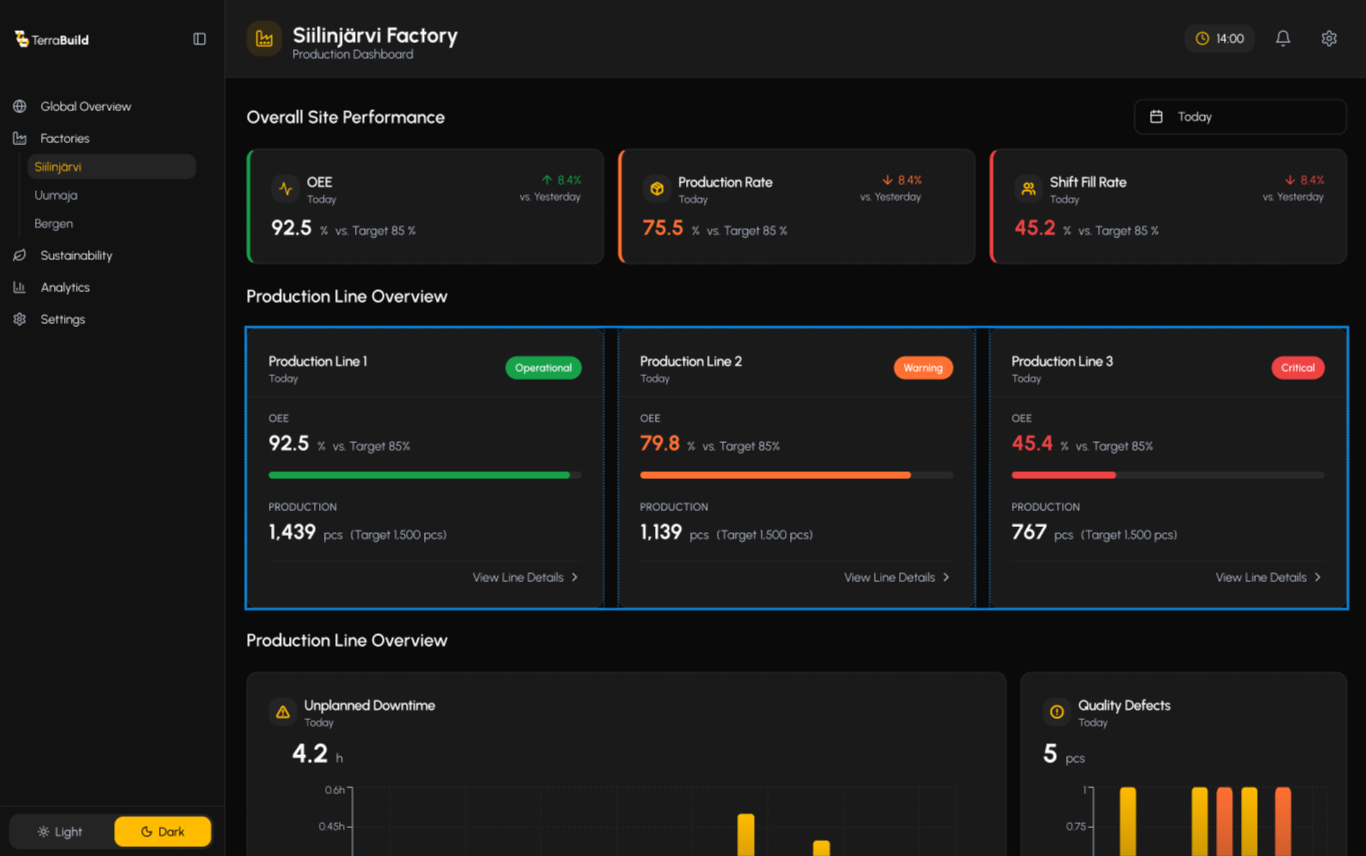The height and width of the screenshot is (856, 1366).
Task: Open the Today date range dropdown
Action: [1239, 117]
